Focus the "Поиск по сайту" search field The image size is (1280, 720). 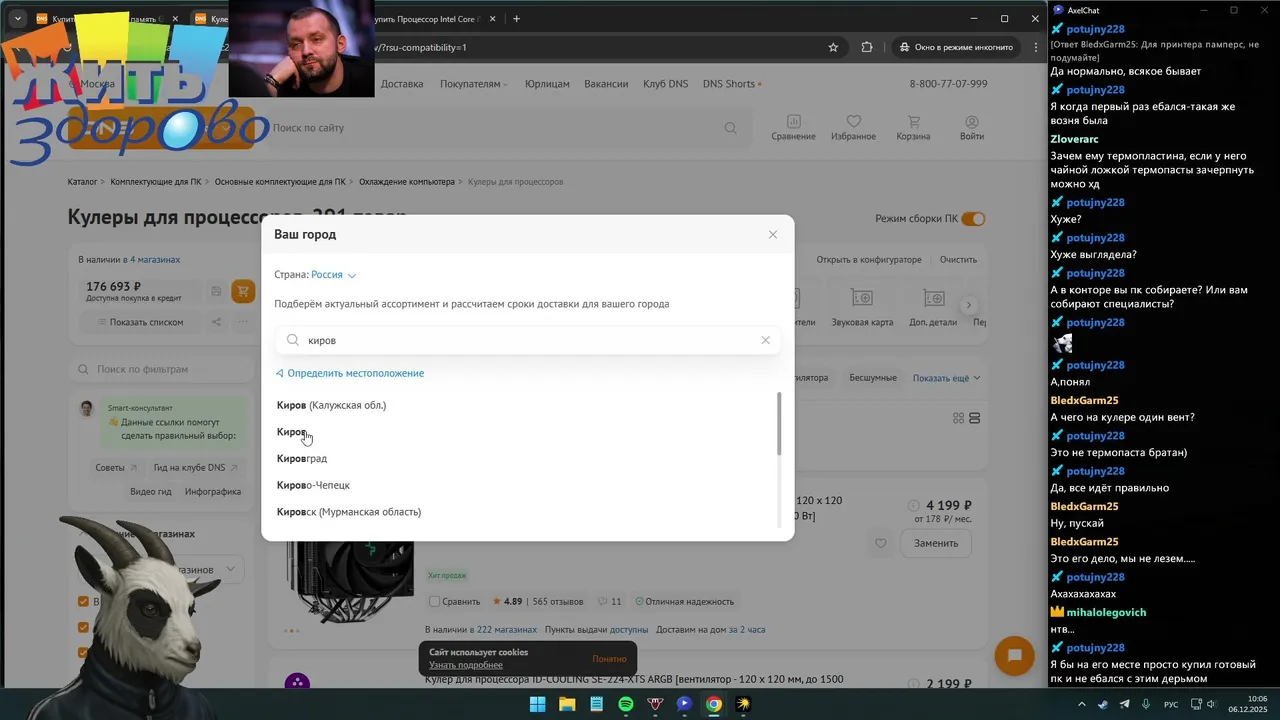pos(495,128)
